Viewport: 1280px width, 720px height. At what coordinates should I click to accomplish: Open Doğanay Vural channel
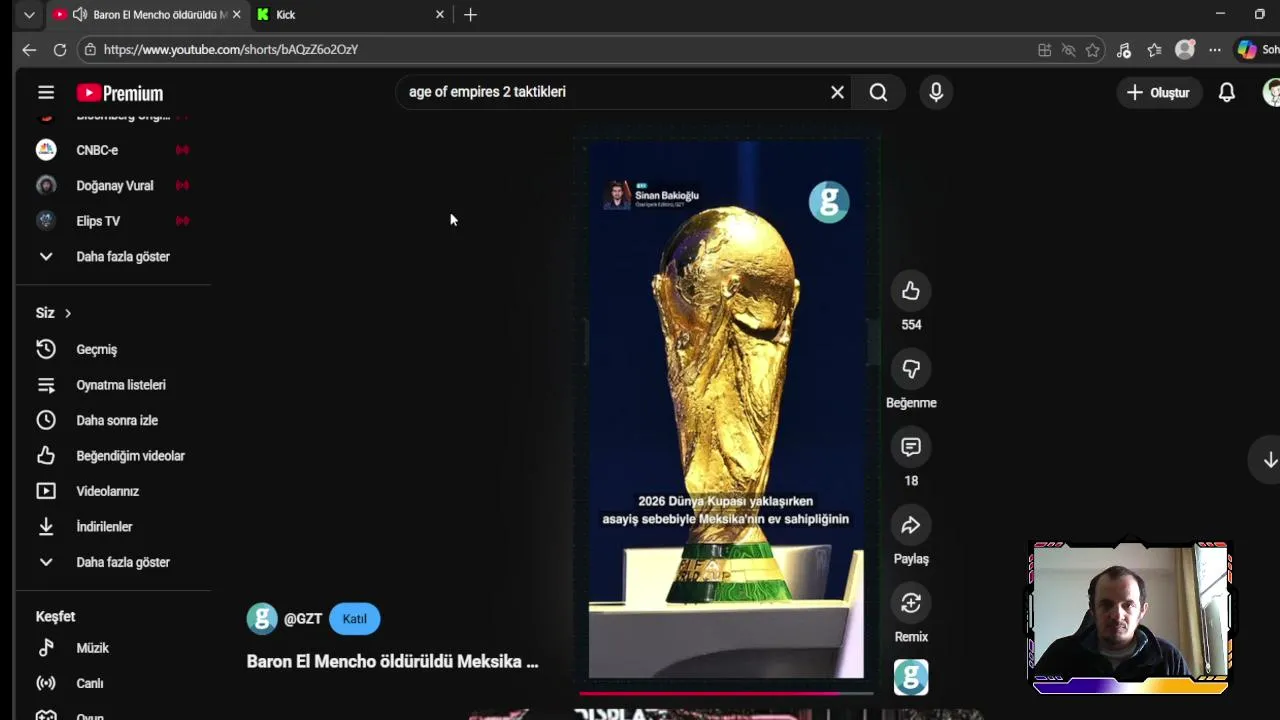click(113, 185)
